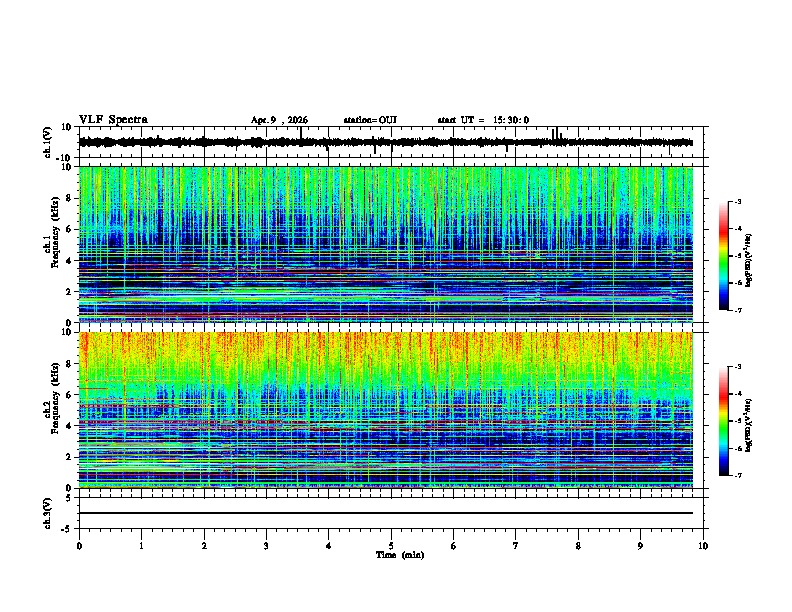Click the log(PSD) label beside ch.2 color scale
Screen dimensions: 792x612
coord(749,425)
